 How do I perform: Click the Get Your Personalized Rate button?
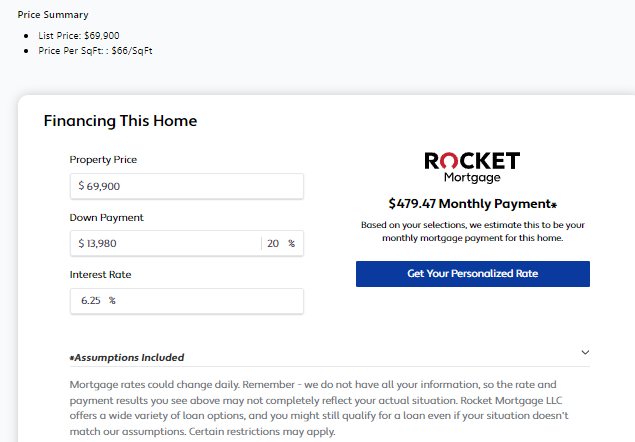[x=472, y=274]
